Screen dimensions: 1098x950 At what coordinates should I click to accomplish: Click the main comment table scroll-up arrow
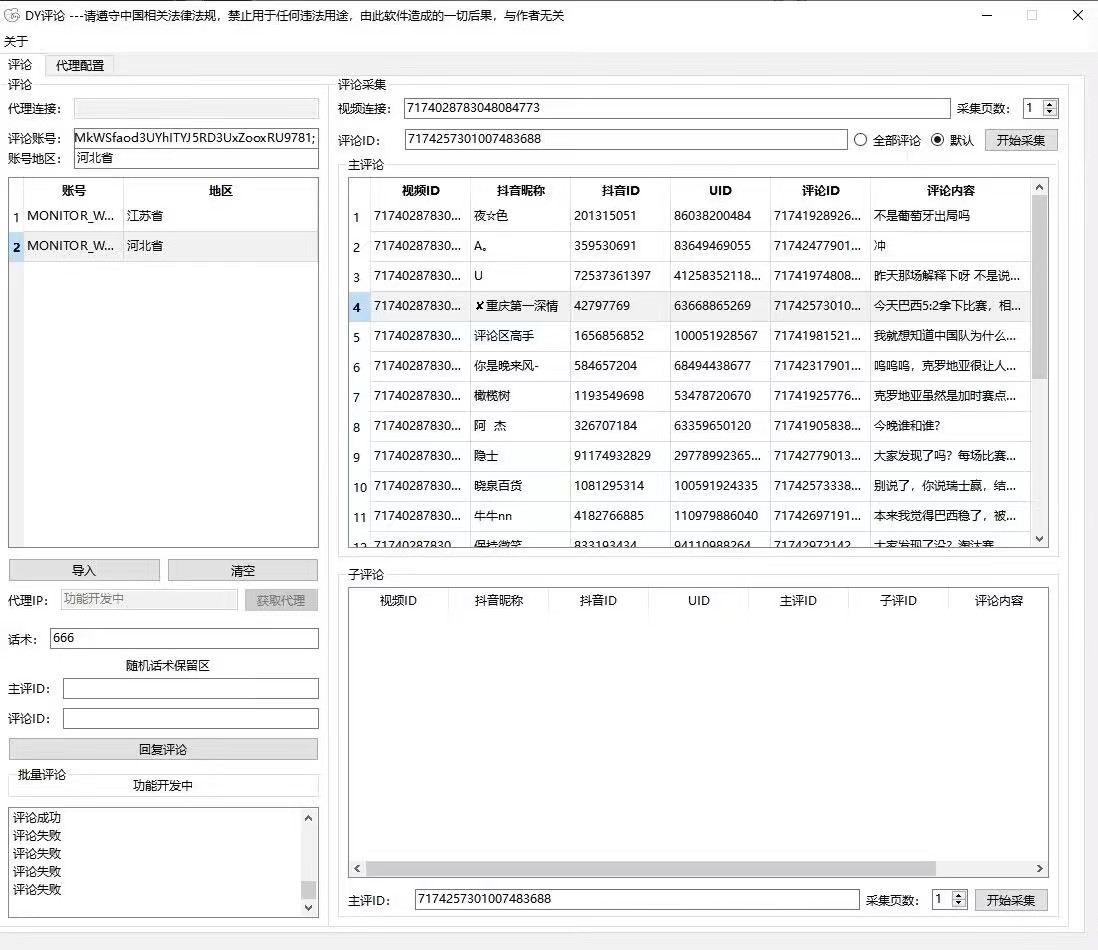coord(1039,187)
